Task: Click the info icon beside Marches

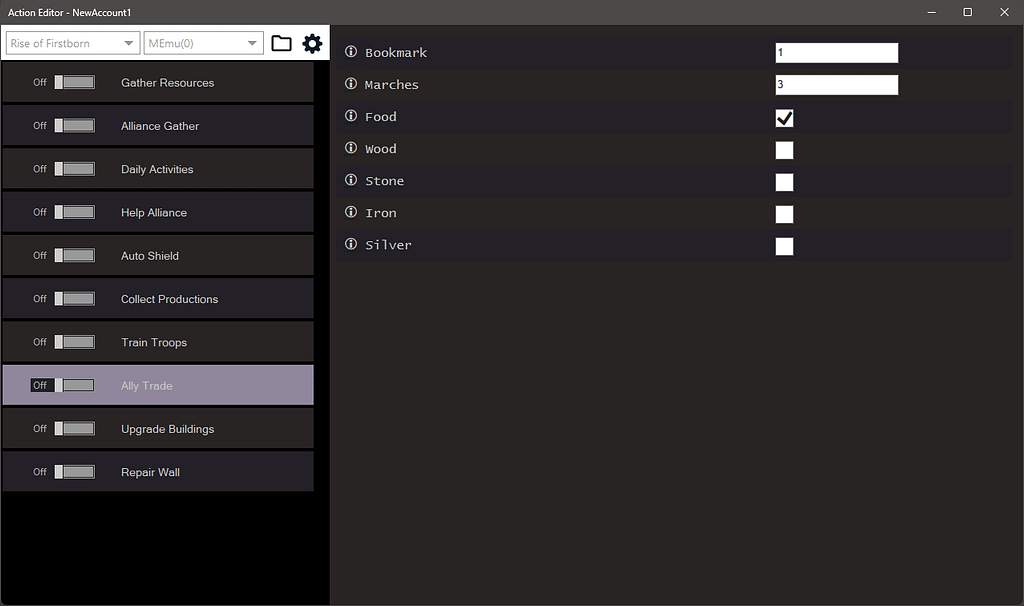Action: (350, 84)
